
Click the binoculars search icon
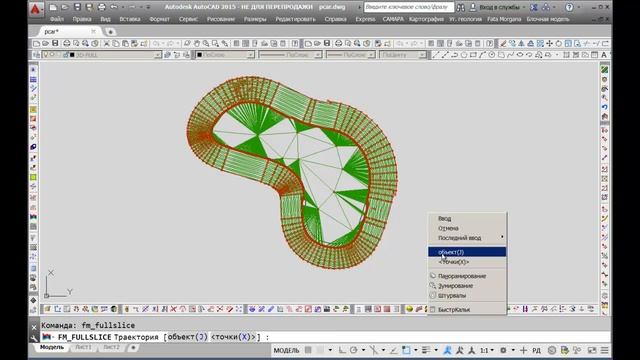coord(461,7)
